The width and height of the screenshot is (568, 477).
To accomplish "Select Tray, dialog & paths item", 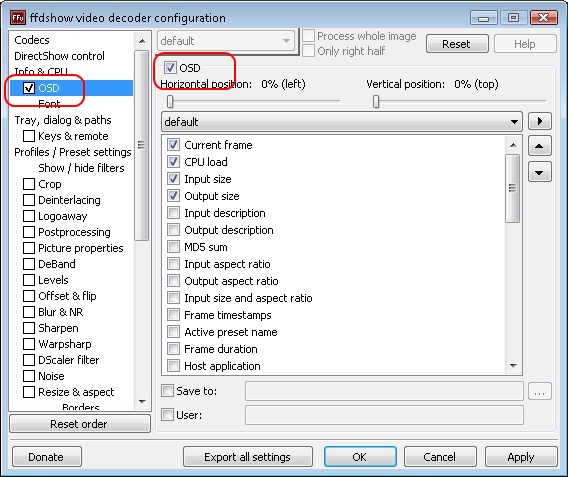I will coord(63,120).
